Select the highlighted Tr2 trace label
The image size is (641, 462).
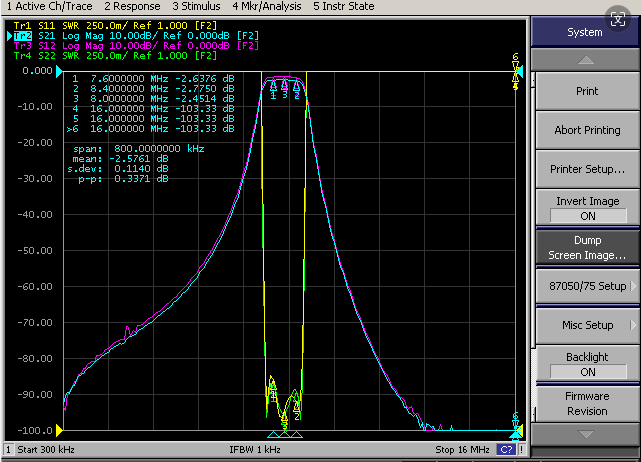pos(23,36)
